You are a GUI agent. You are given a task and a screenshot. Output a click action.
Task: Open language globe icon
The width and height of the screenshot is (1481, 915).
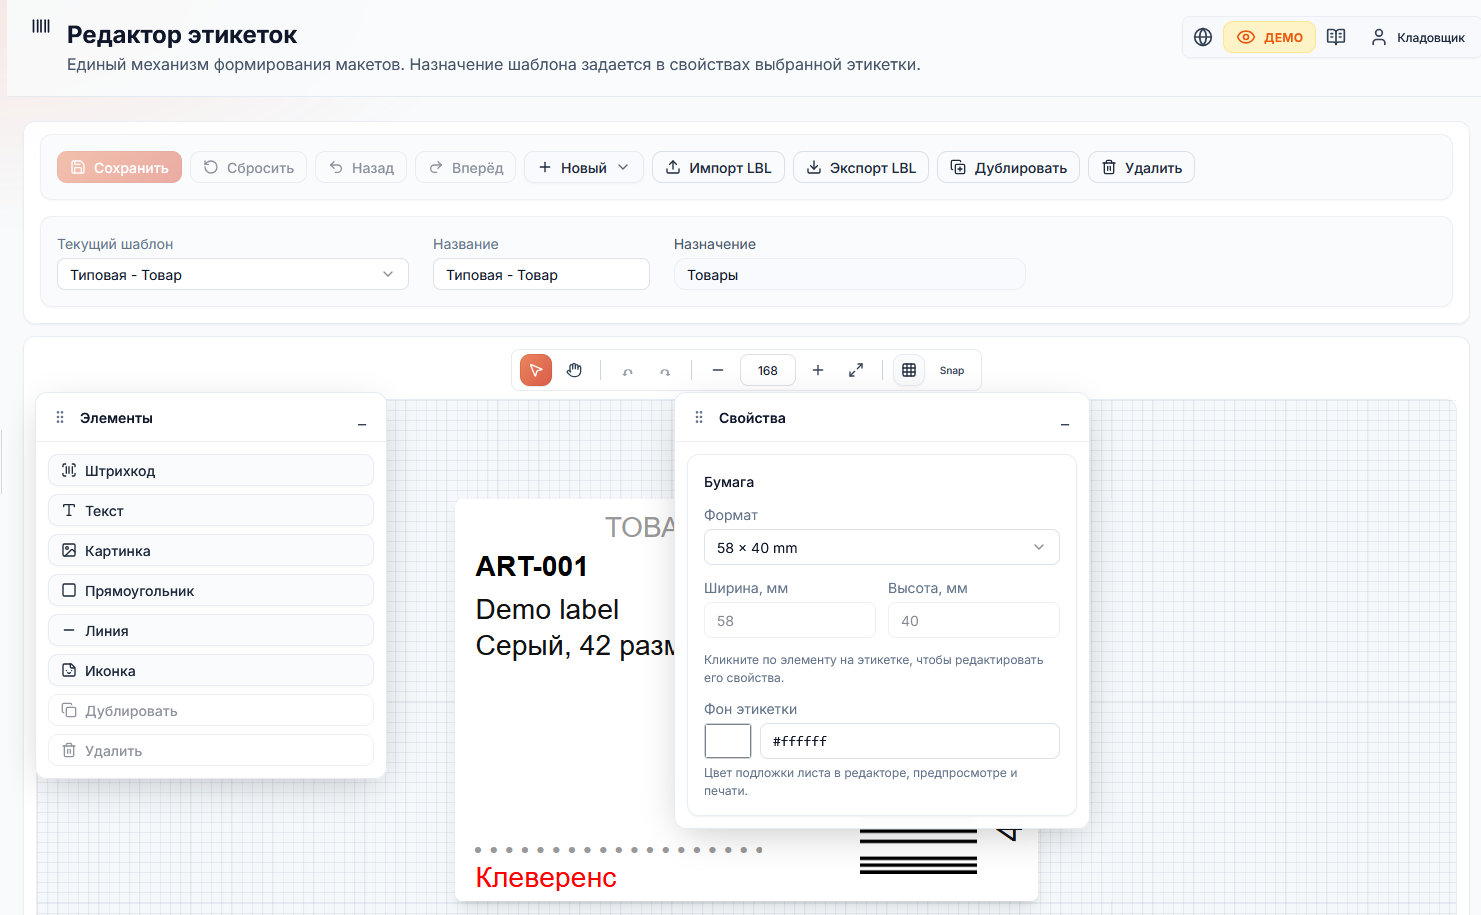(1203, 37)
